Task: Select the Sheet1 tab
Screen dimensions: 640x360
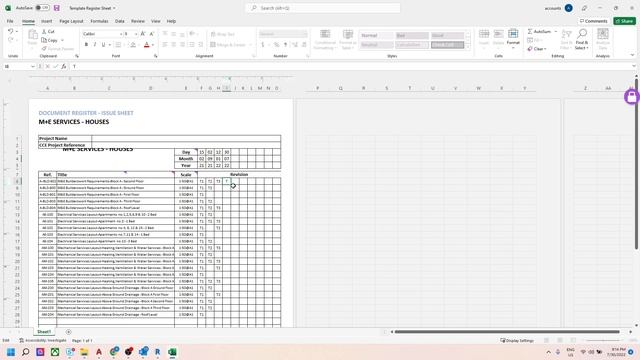Action: click(x=44, y=332)
